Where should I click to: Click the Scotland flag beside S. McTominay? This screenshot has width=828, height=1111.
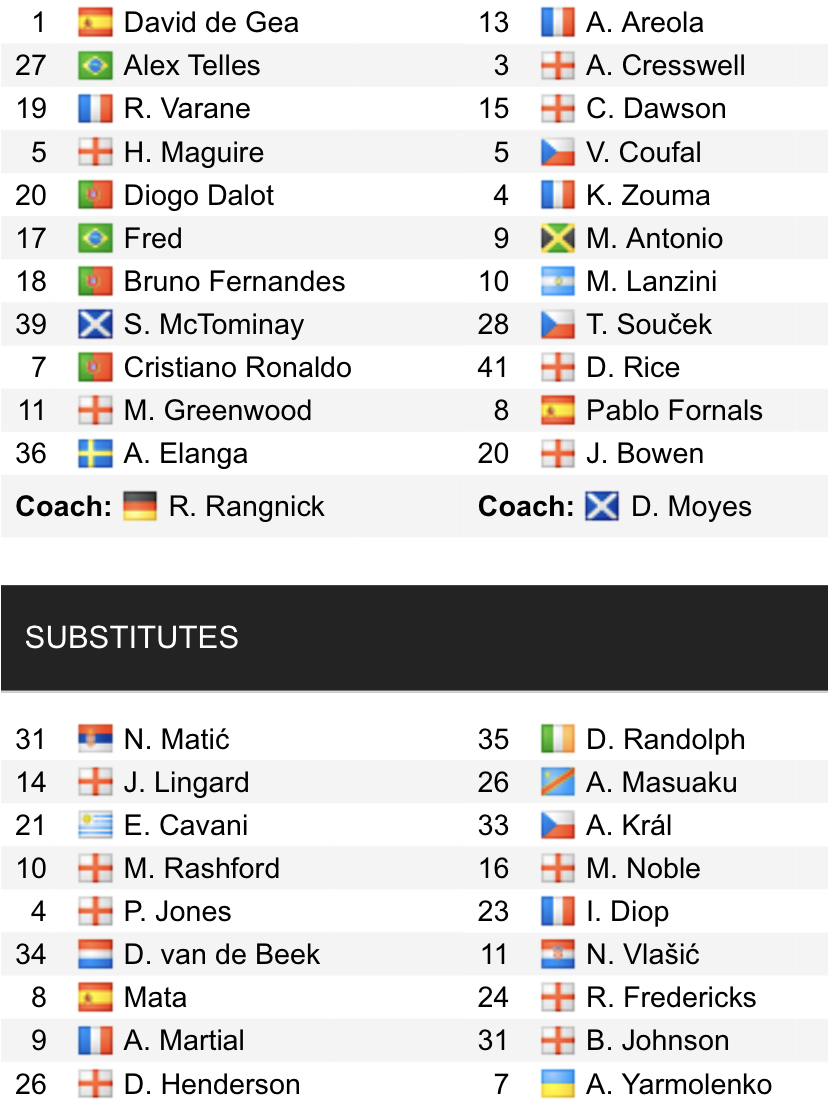(x=95, y=324)
